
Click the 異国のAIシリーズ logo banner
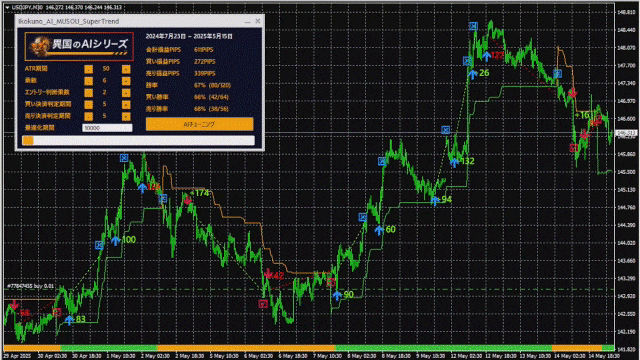(x=79, y=46)
